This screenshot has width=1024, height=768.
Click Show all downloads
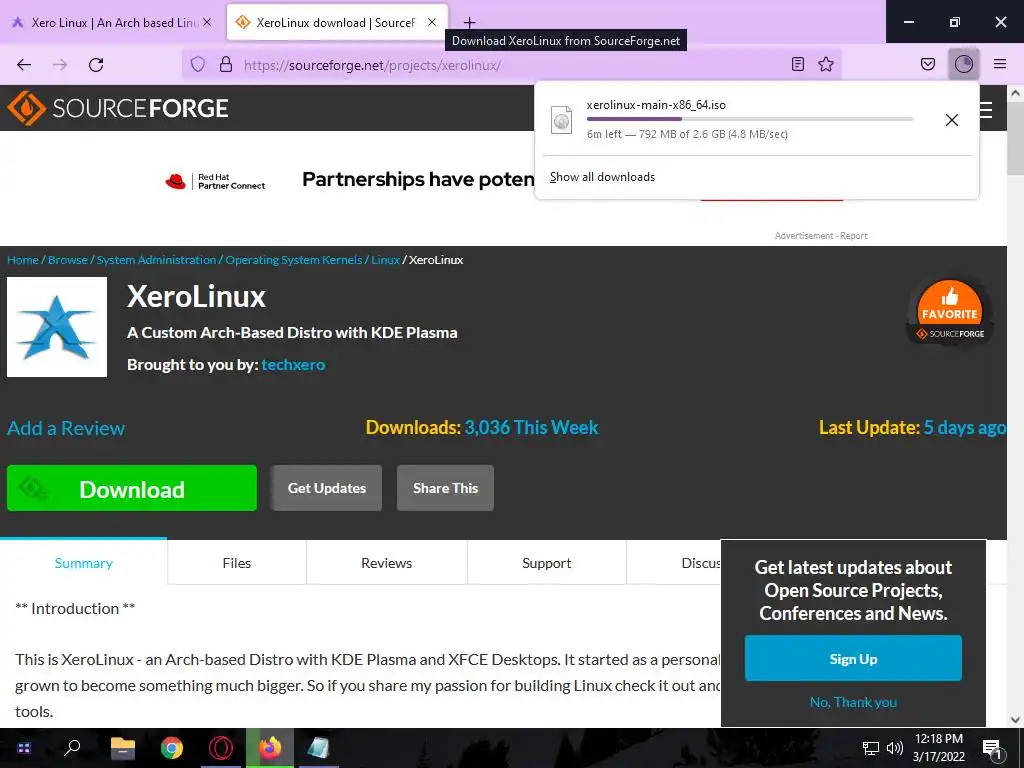coord(602,177)
